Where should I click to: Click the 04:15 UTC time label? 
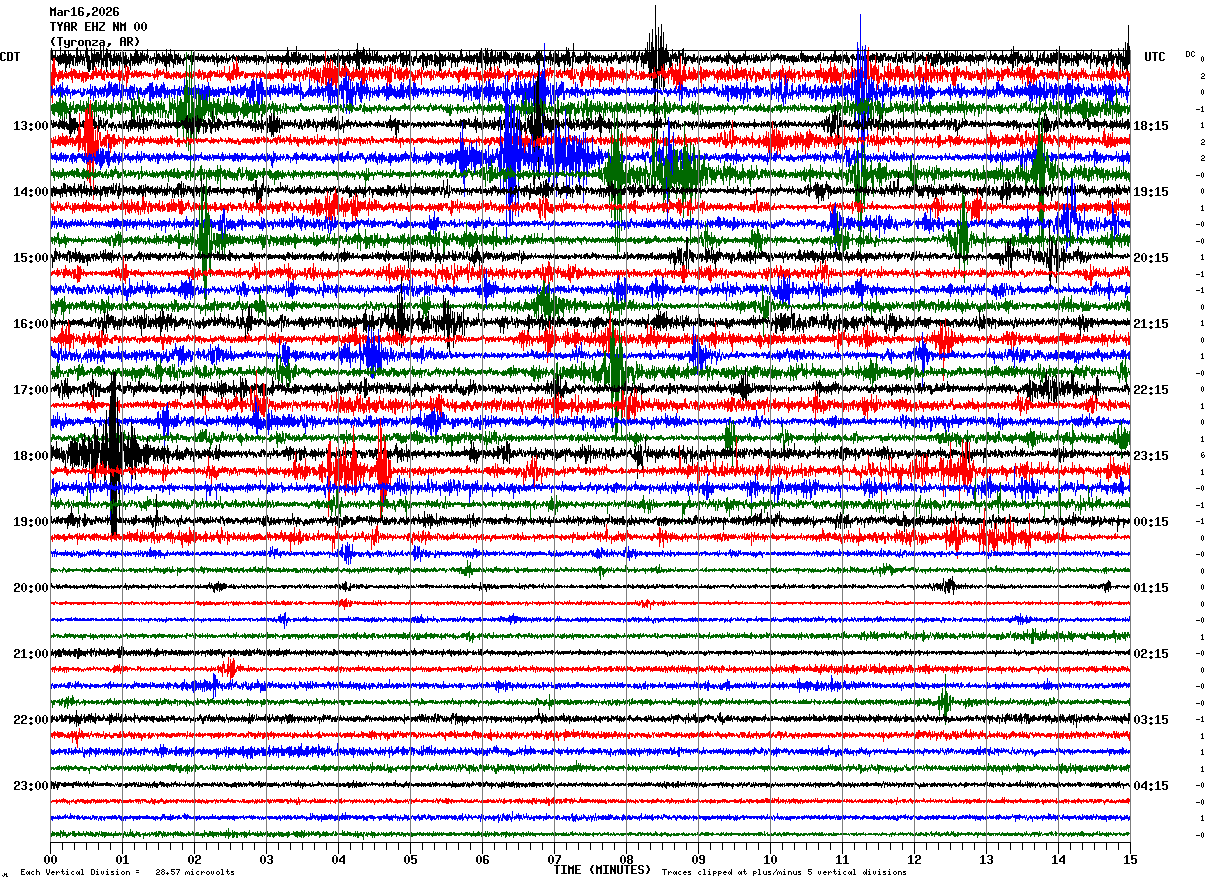click(1151, 786)
